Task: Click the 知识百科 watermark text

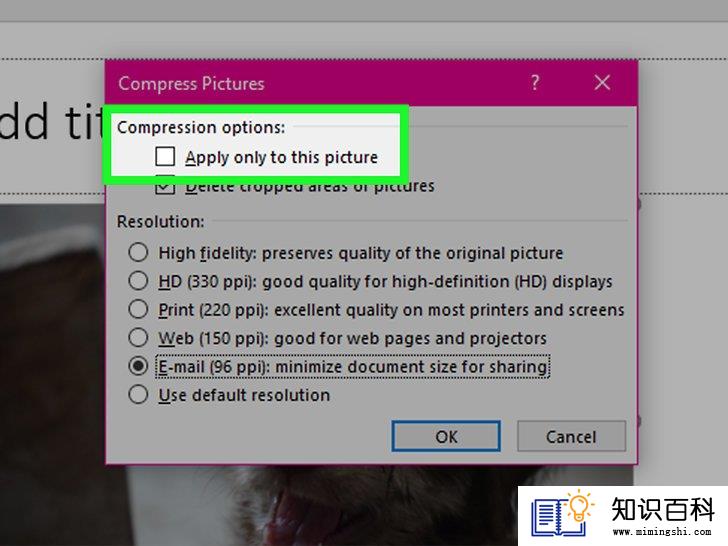Action: [663, 509]
